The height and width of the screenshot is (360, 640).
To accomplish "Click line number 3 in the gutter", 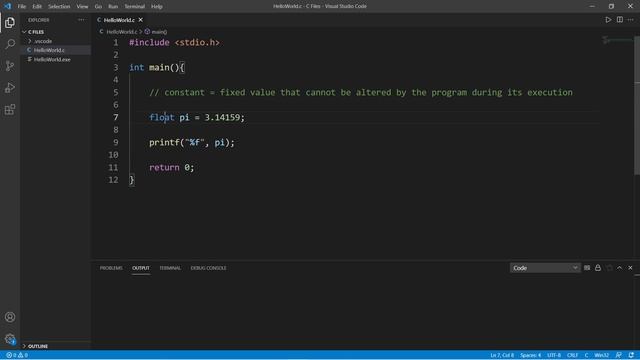I will (x=116, y=67).
